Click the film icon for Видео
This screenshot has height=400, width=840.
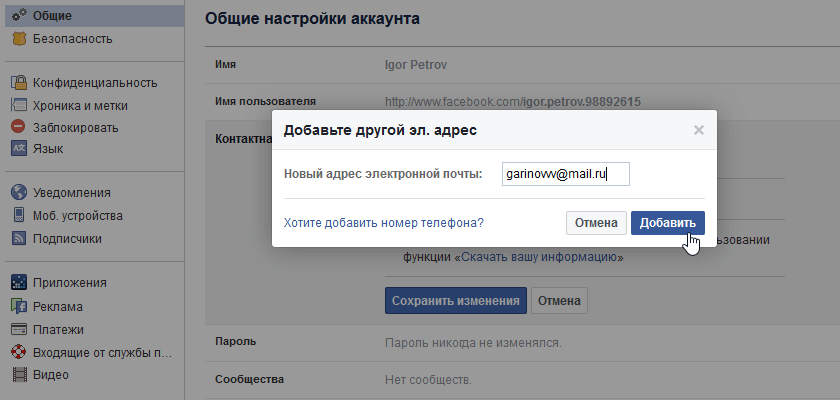(x=19, y=374)
